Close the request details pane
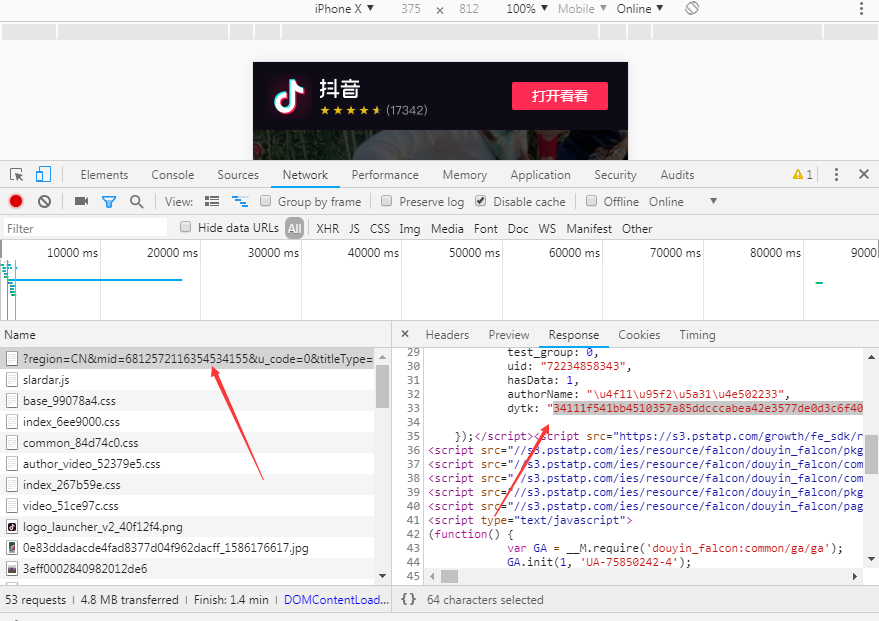The image size is (879, 621). [x=405, y=334]
